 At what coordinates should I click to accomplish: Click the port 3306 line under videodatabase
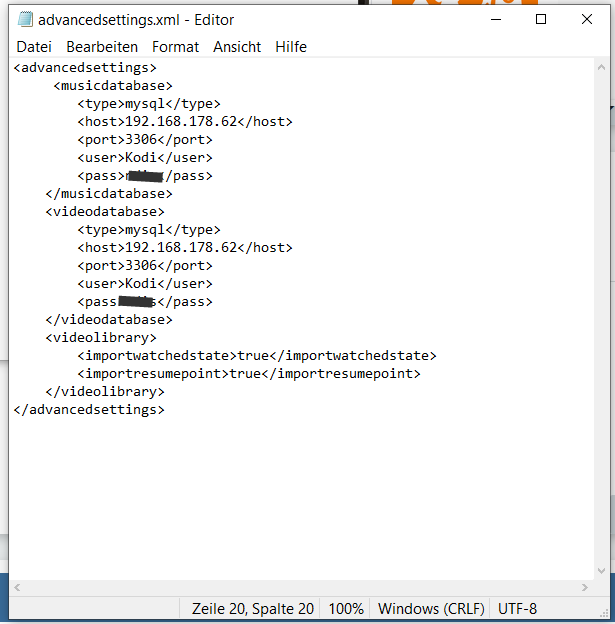pyautogui.click(x=145, y=265)
